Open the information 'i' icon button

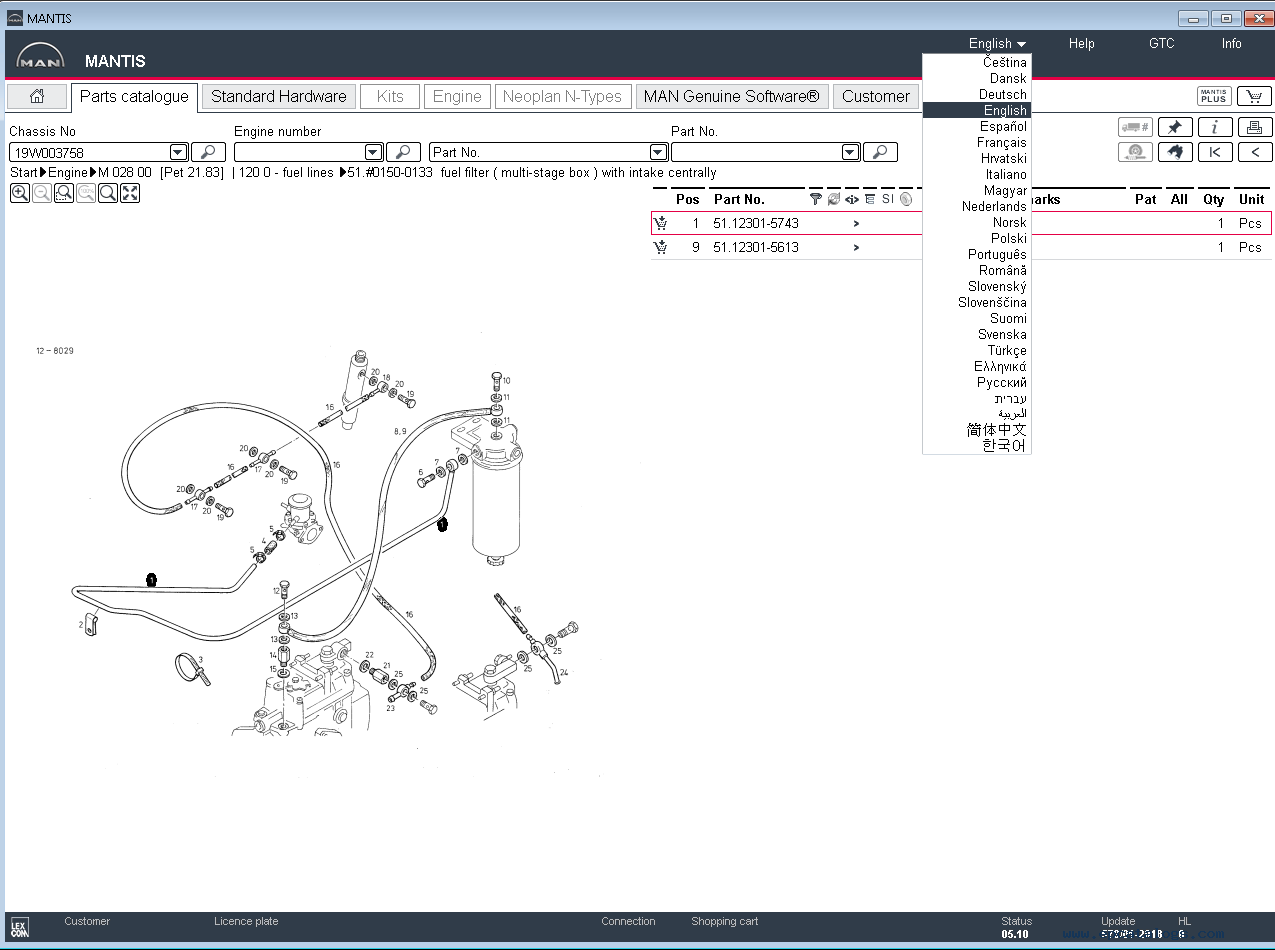1215,127
